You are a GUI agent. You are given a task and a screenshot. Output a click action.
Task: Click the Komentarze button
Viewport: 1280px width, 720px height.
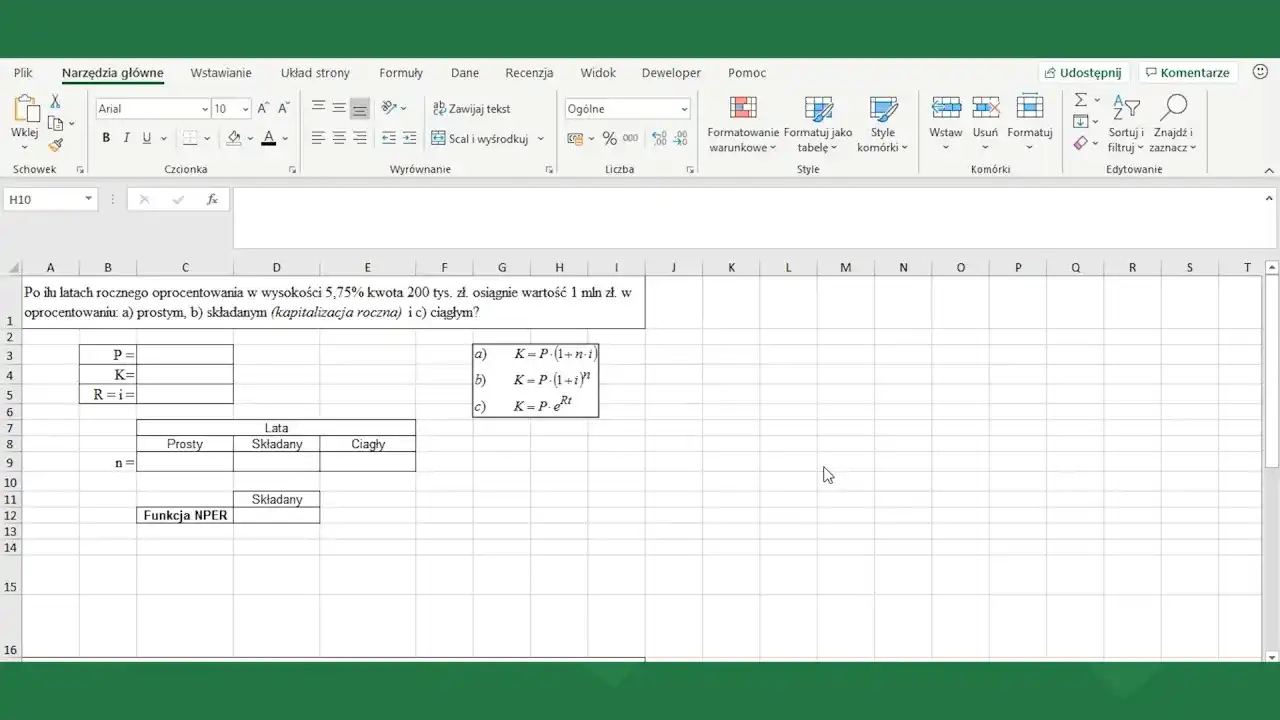[x=1188, y=73]
